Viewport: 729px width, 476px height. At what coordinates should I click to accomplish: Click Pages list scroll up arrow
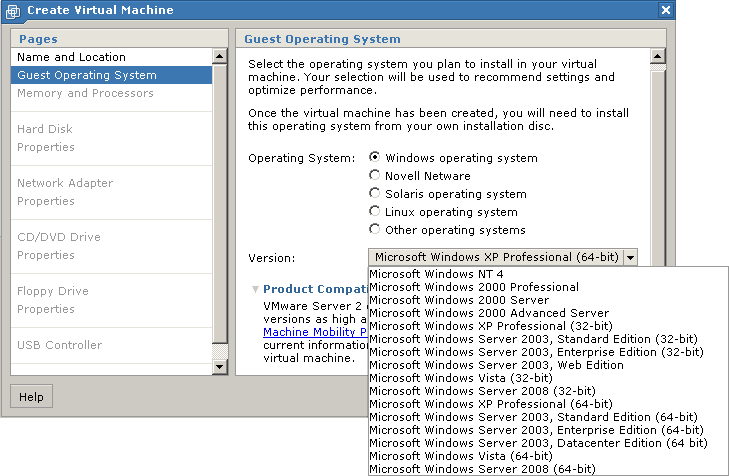click(x=219, y=56)
